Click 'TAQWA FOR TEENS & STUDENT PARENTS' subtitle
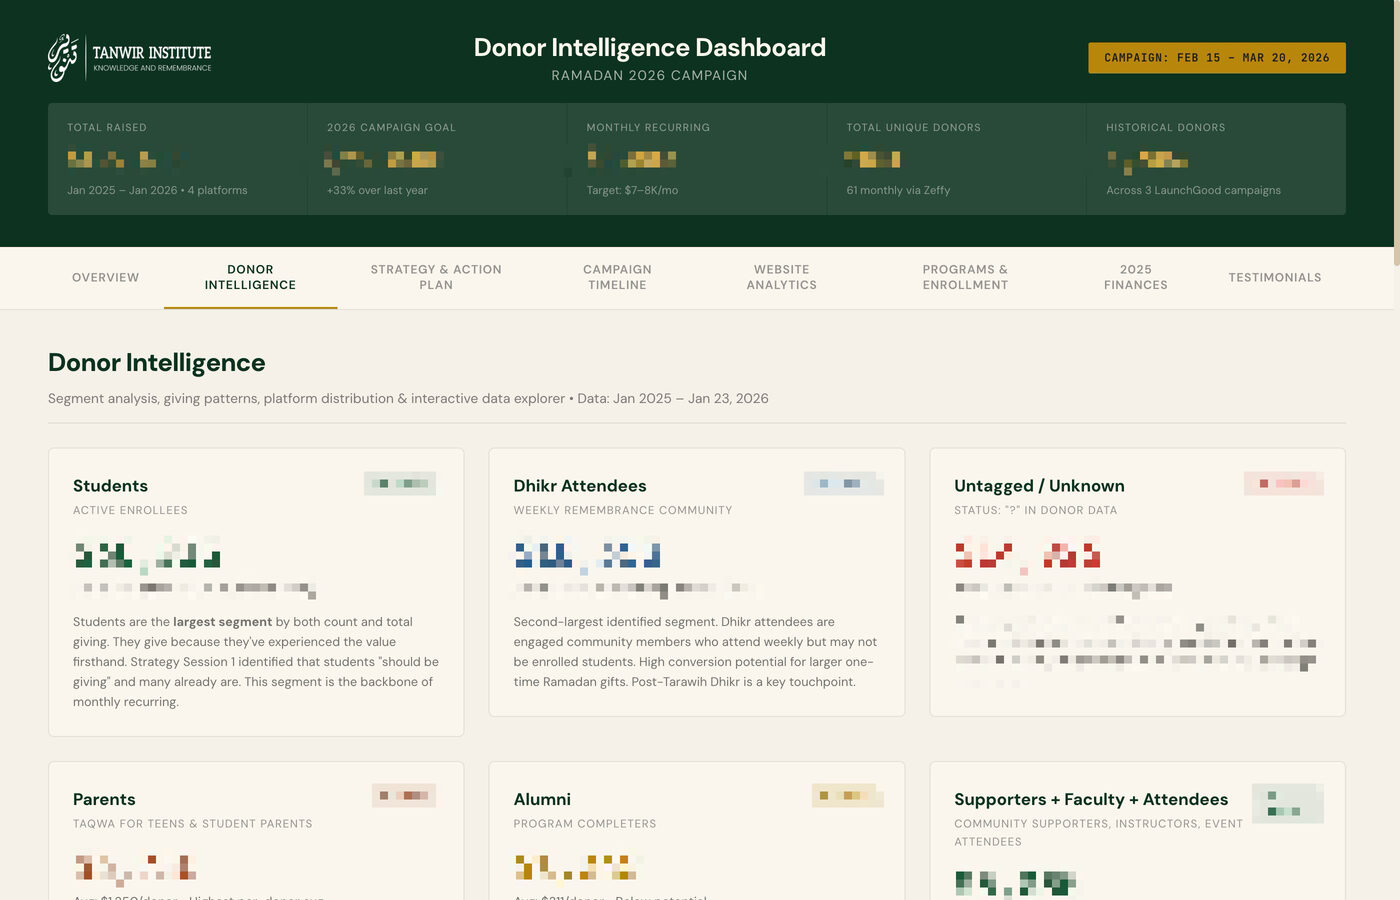This screenshot has height=900, width=1400. pos(193,824)
